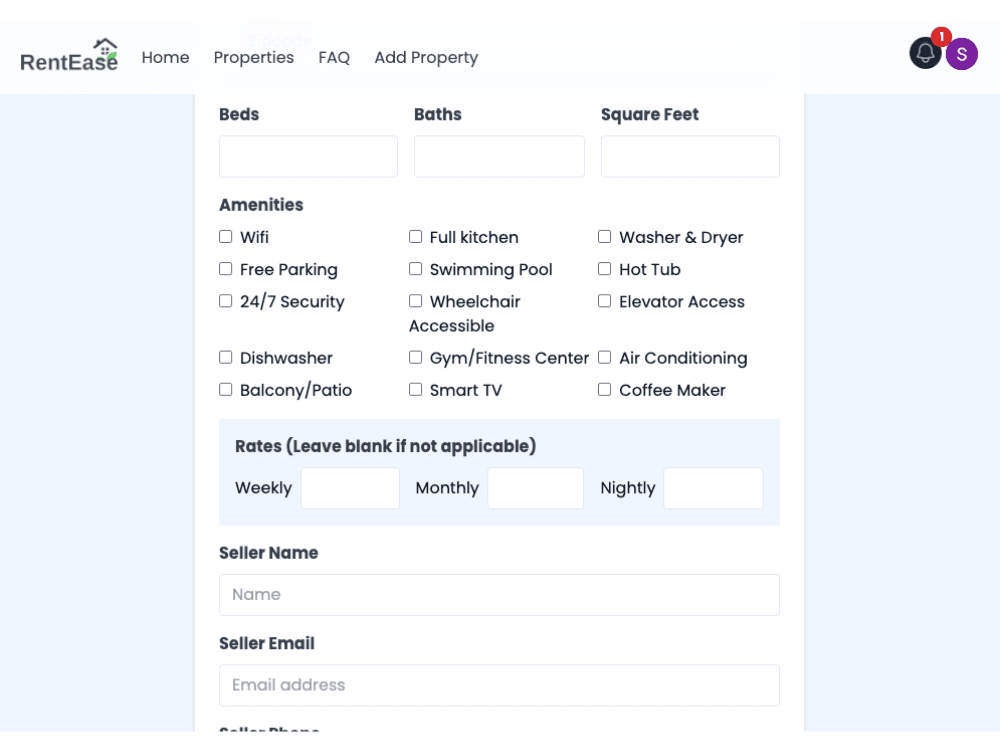Image resolution: width=1000 pixels, height=750 pixels.
Task: Click the Beds input field
Action: tap(307, 156)
